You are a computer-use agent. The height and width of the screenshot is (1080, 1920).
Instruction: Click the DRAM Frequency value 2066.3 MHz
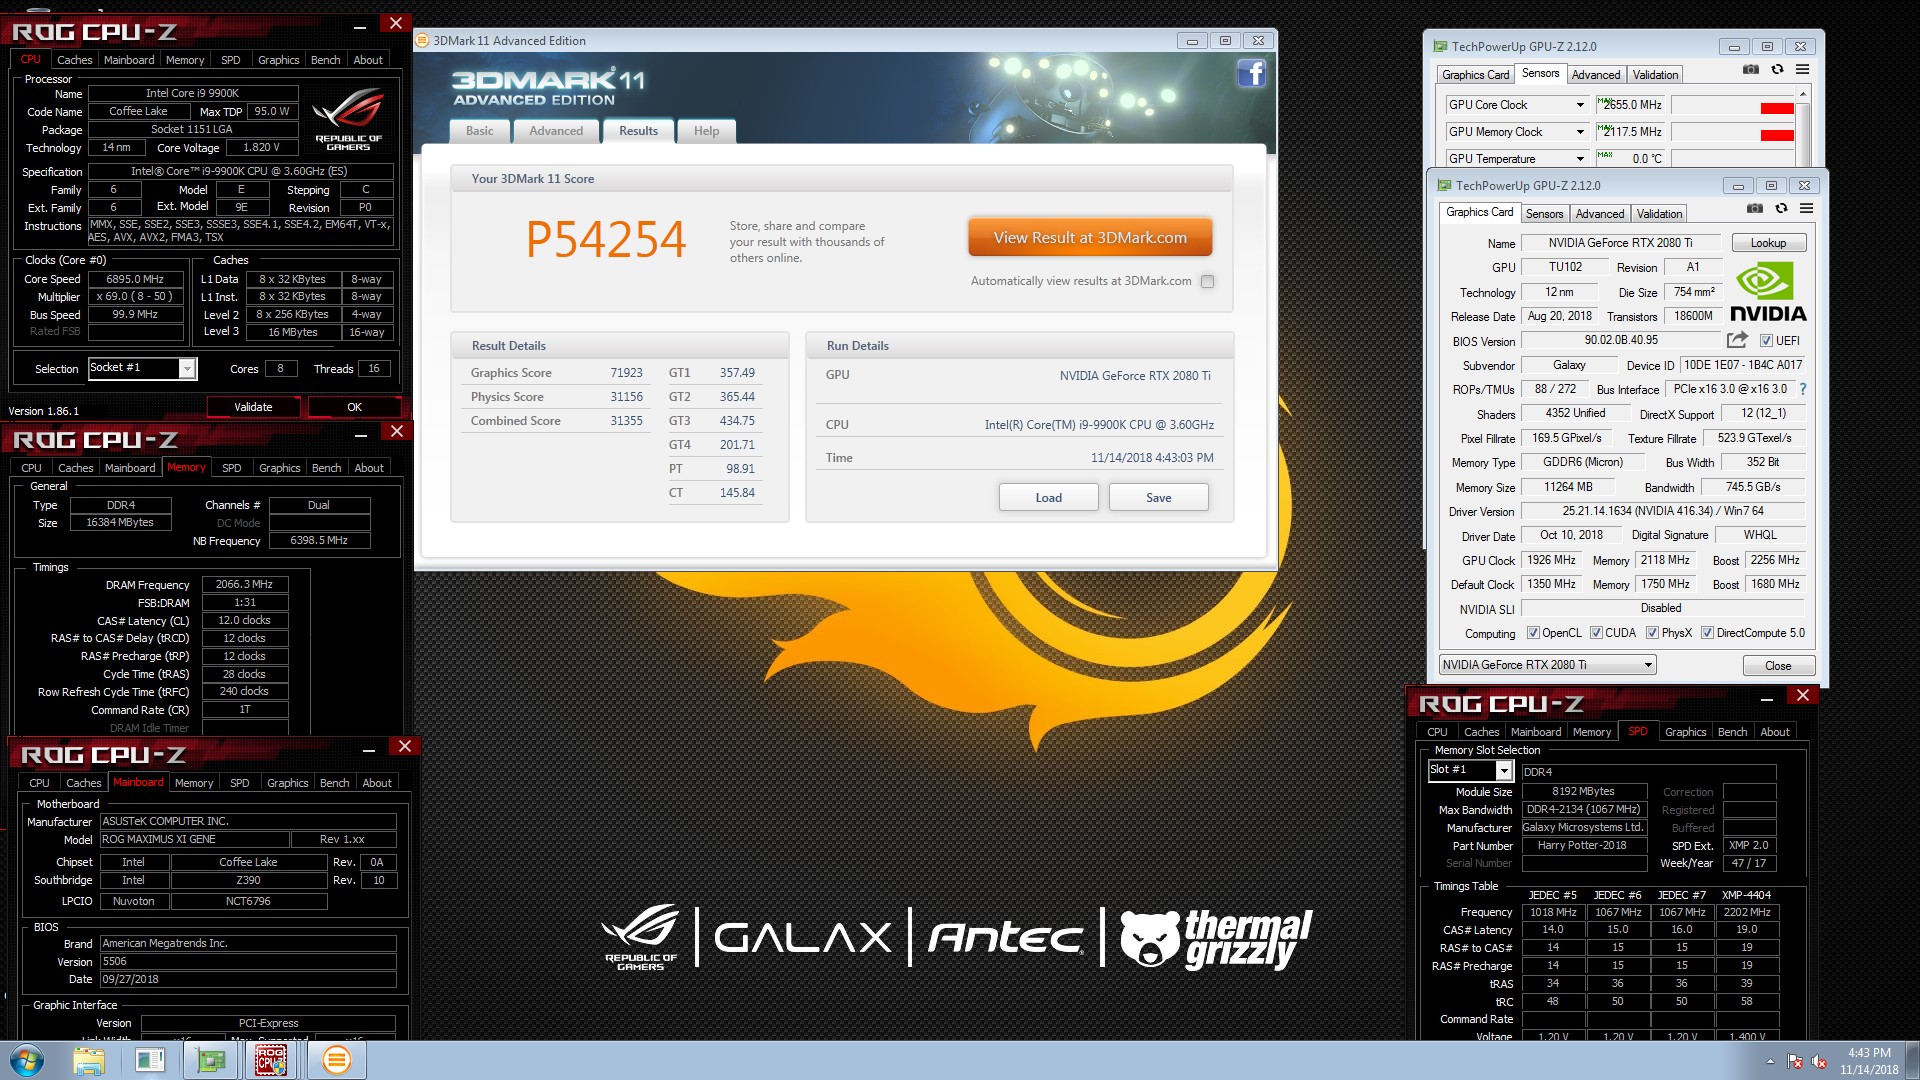click(245, 584)
